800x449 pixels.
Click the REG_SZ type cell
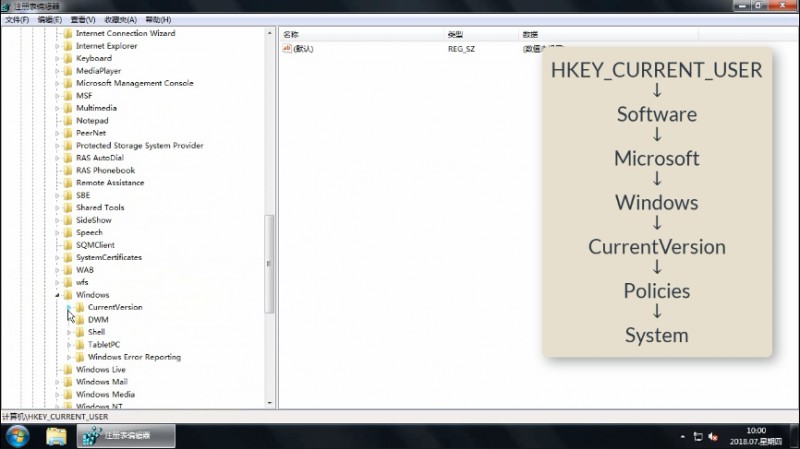coord(461,49)
